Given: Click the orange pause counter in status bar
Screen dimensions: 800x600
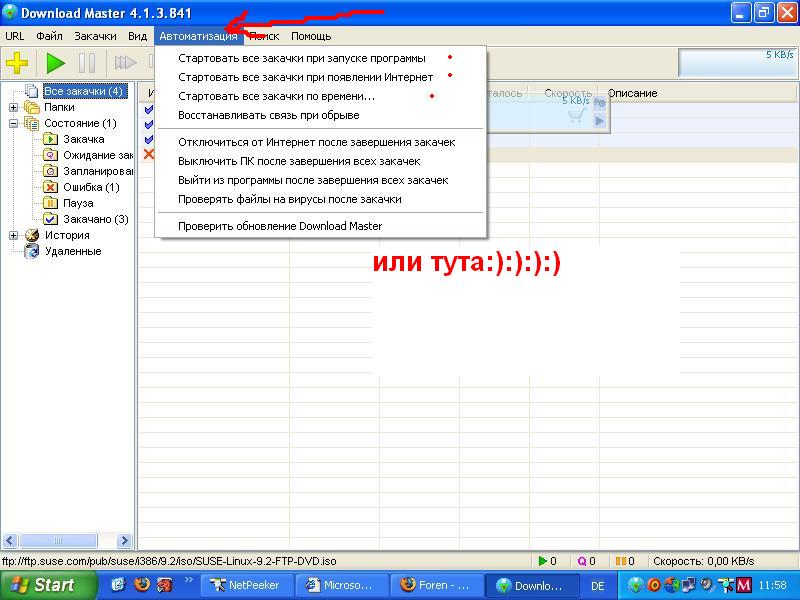Looking at the screenshot, I should coord(625,561).
